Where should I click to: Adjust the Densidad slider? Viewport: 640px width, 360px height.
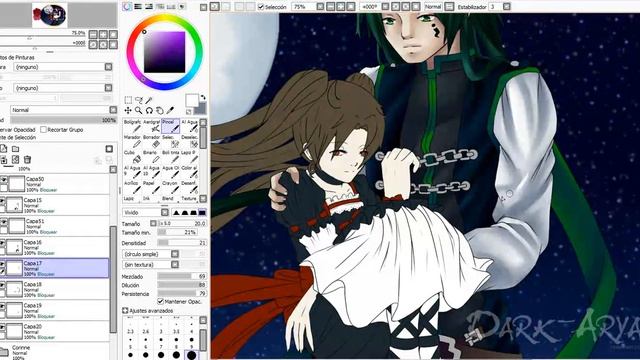click(182, 243)
